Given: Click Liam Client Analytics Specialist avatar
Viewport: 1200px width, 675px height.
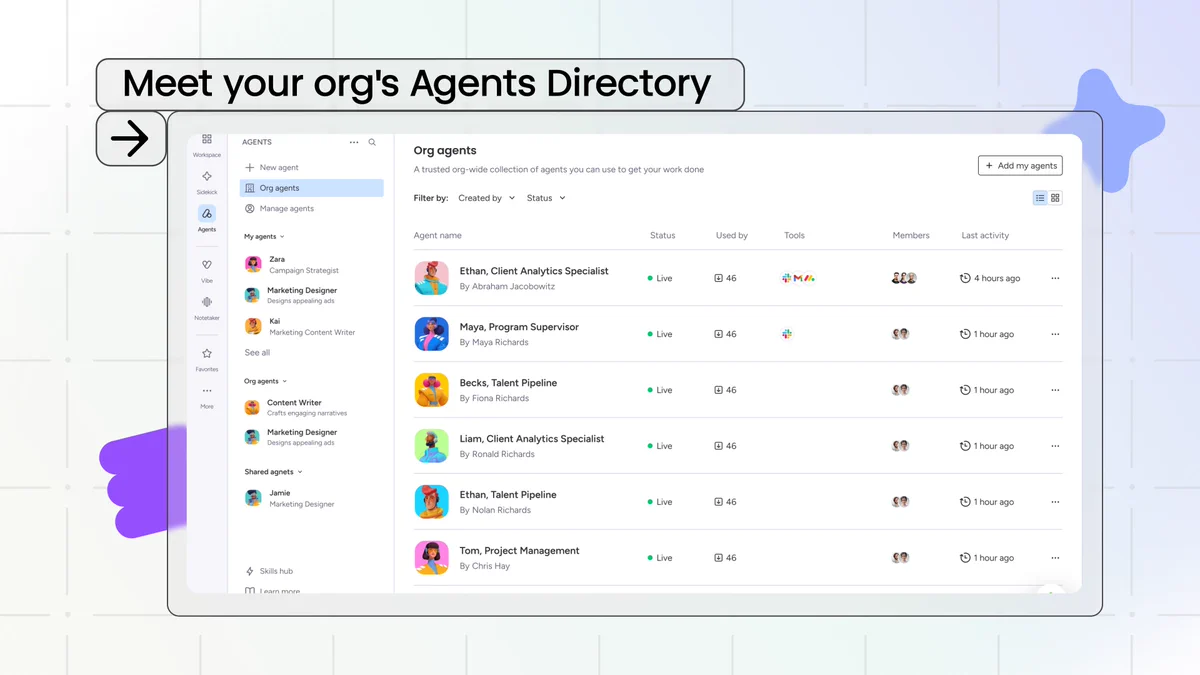Looking at the screenshot, I should 432,446.
